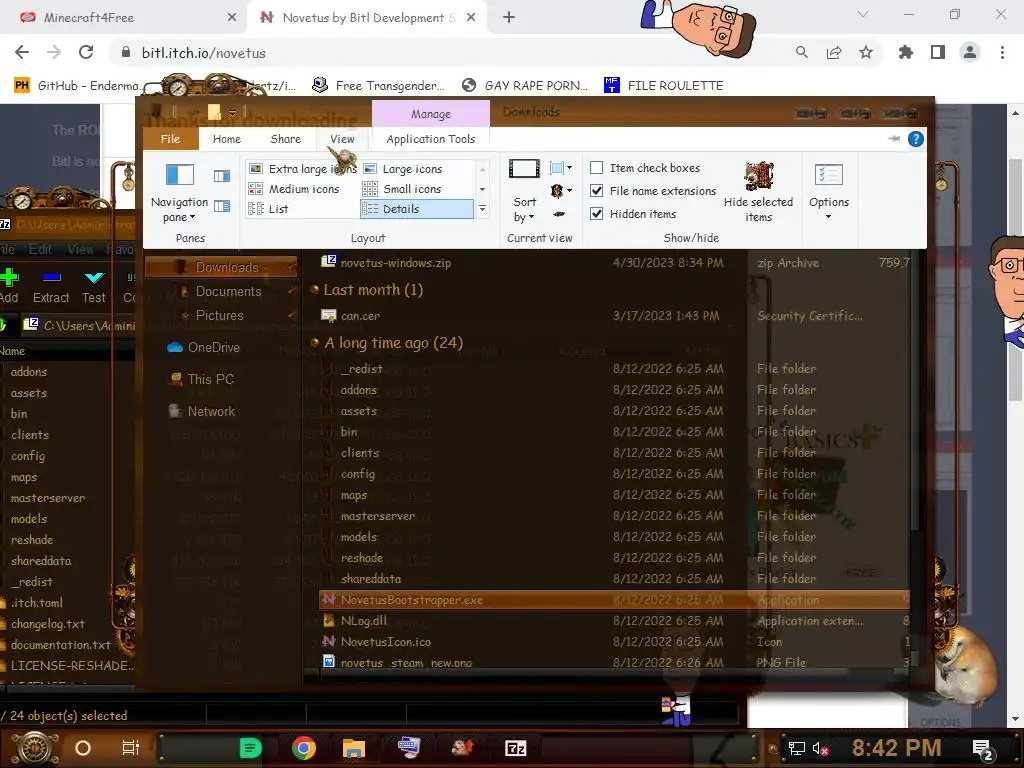Open the Group by dropdown icon
The height and width of the screenshot is (768, 1024).
[x=561, y=168]
